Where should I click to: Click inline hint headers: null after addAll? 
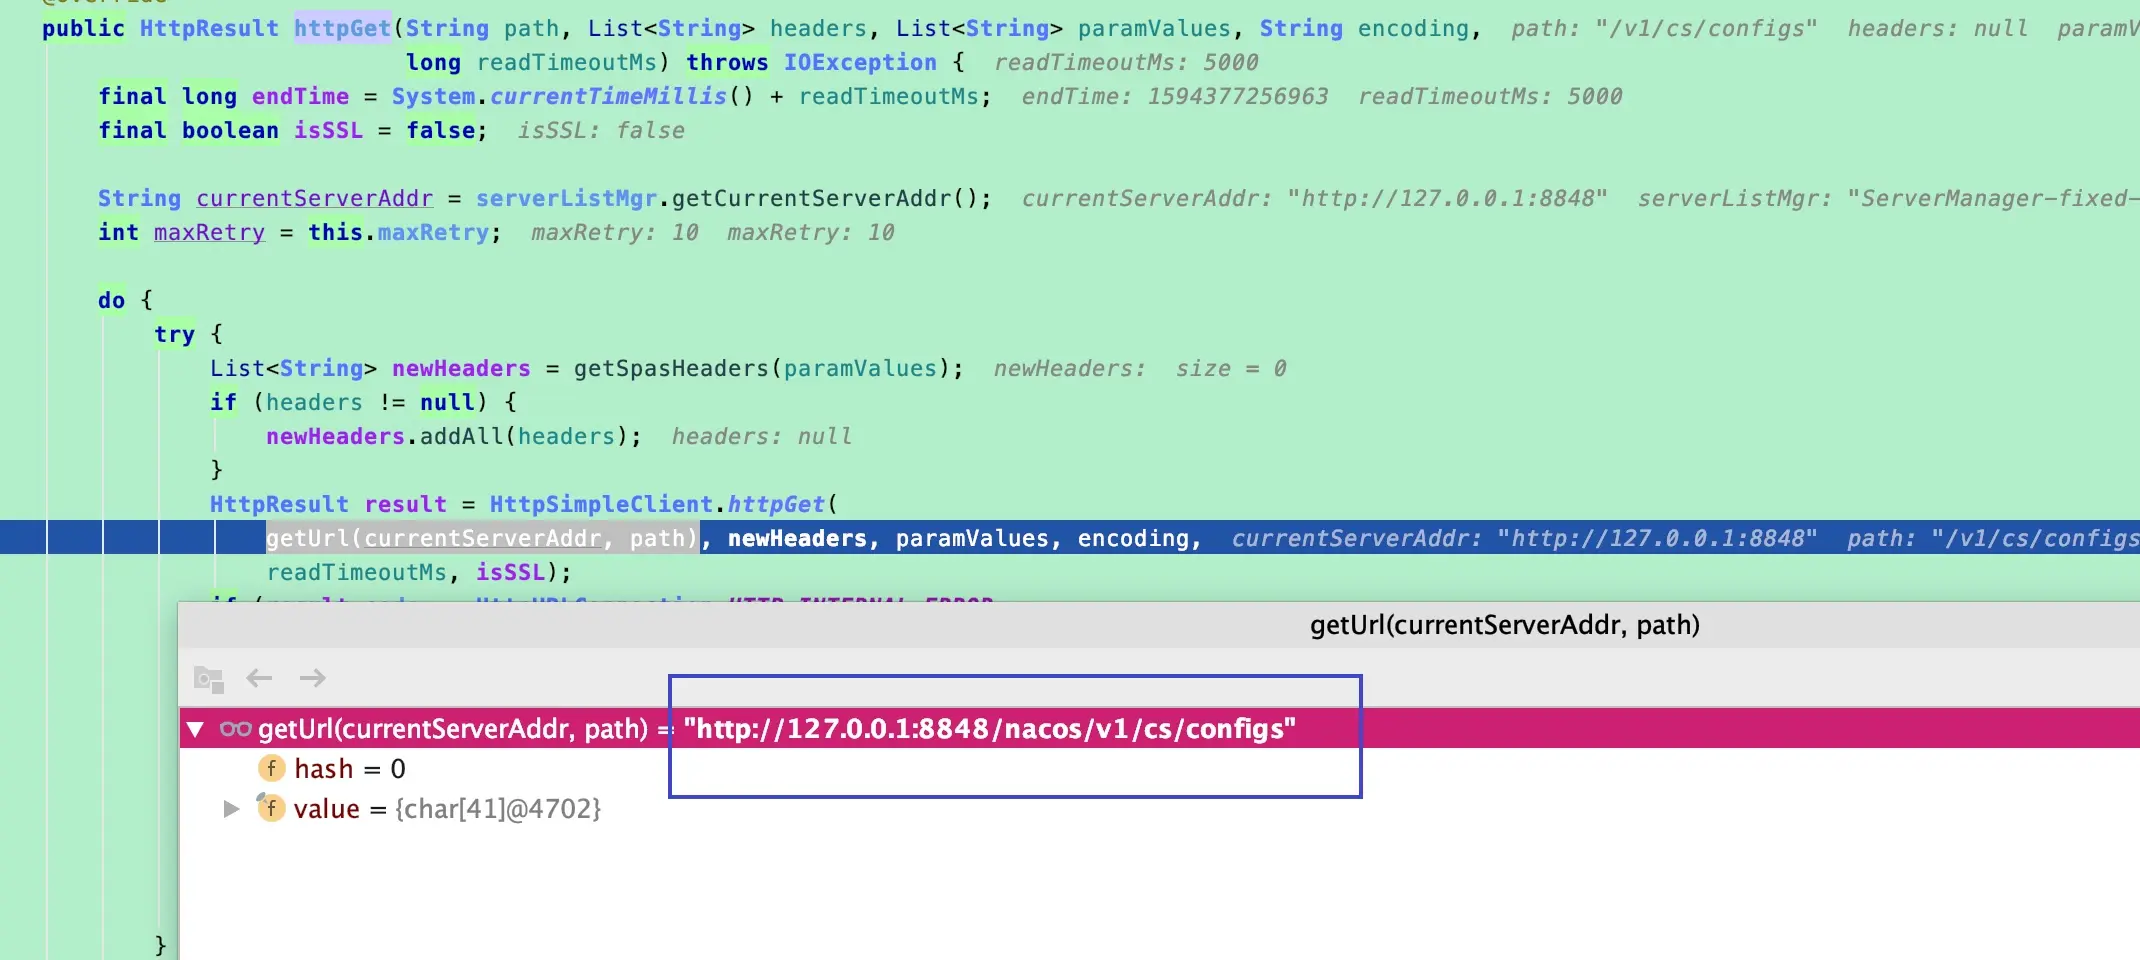click(762, 436)
